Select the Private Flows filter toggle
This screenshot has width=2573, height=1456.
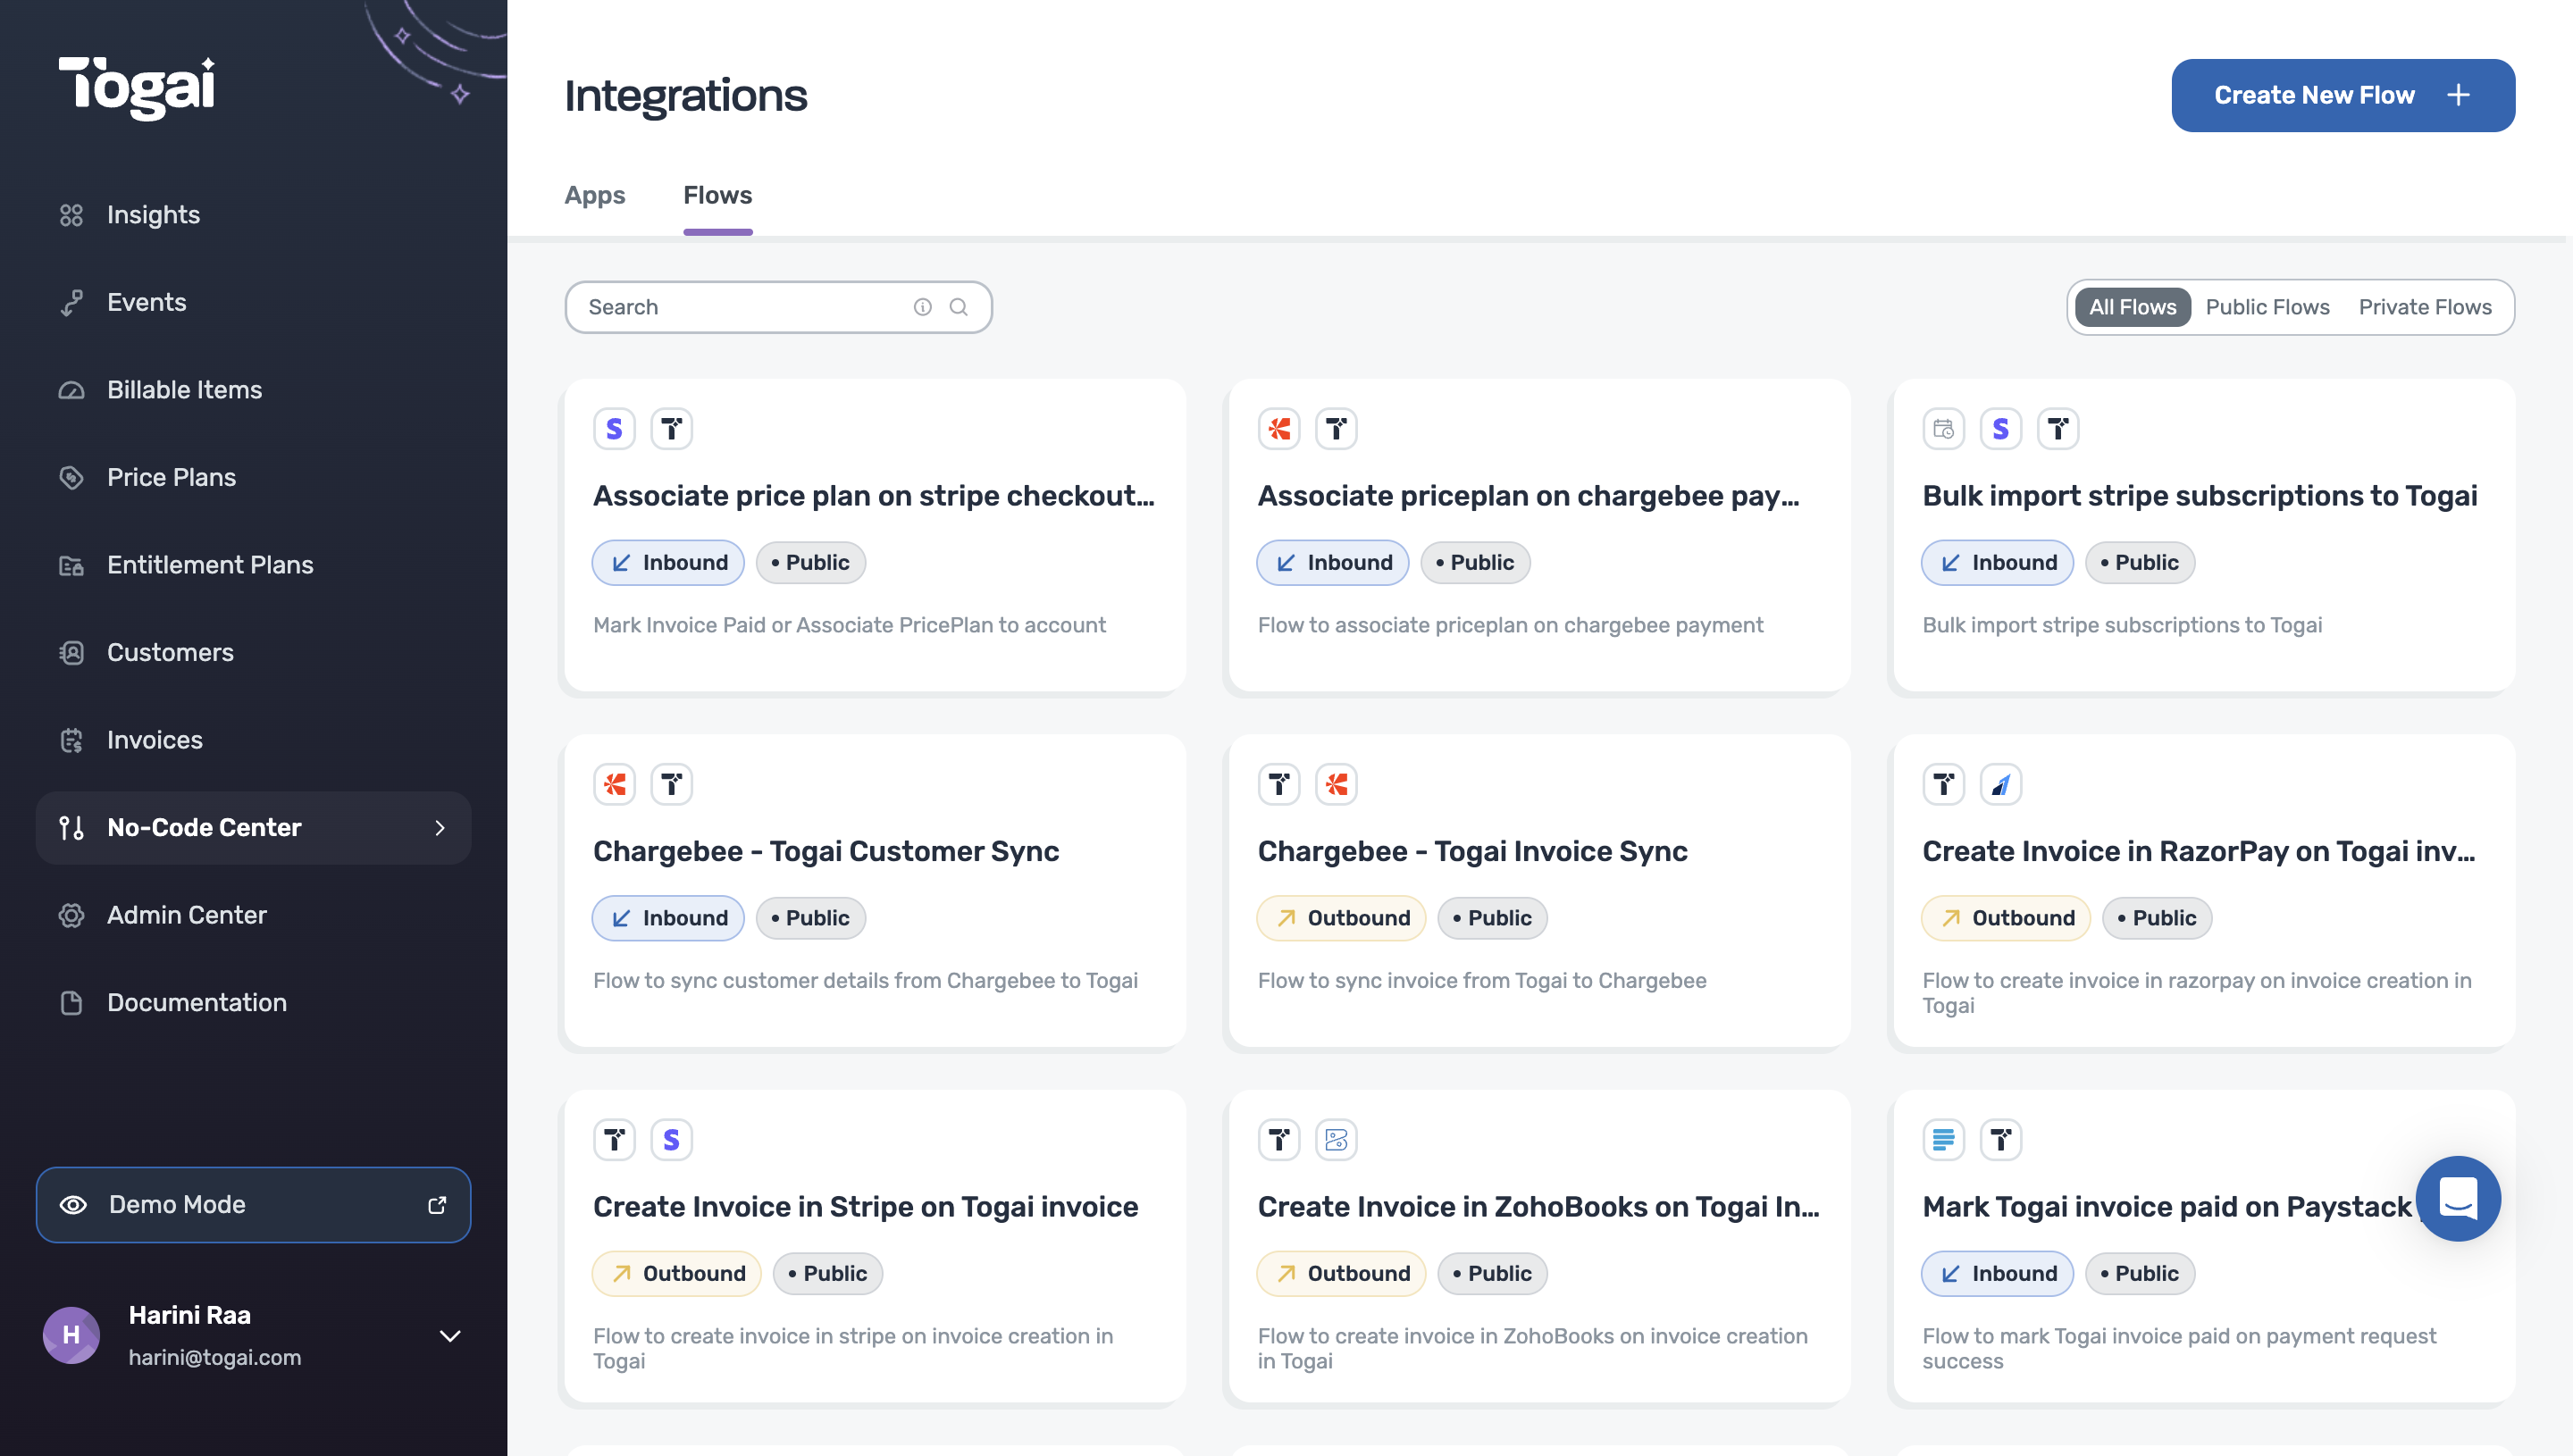(x=2425, y=305)
